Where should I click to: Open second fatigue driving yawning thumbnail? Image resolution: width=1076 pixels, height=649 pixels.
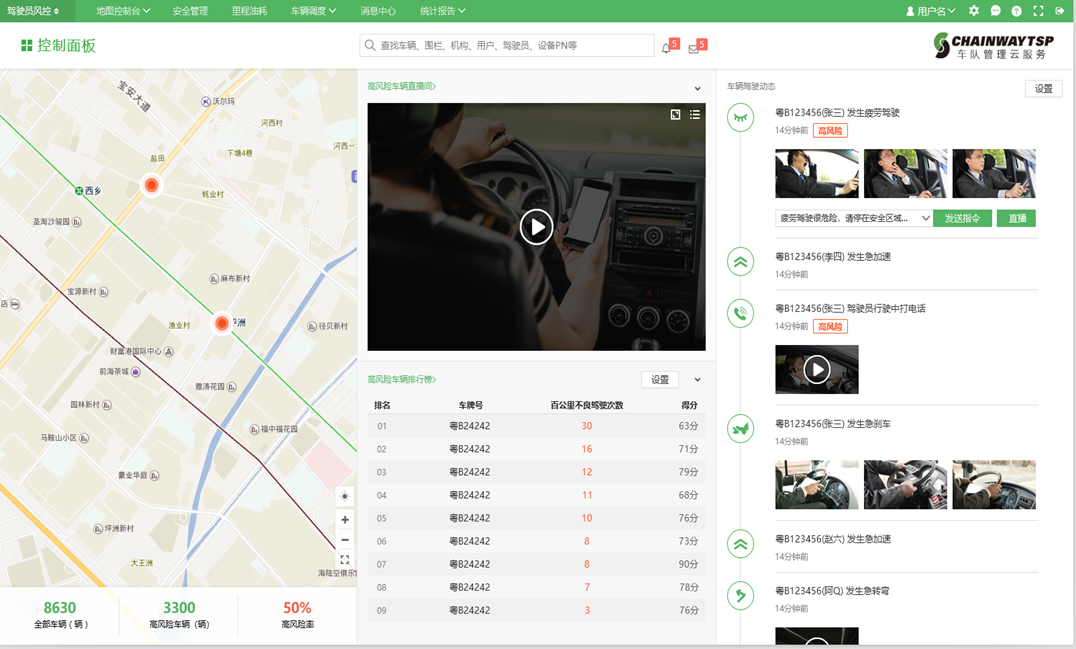click(x=905, y=174)
